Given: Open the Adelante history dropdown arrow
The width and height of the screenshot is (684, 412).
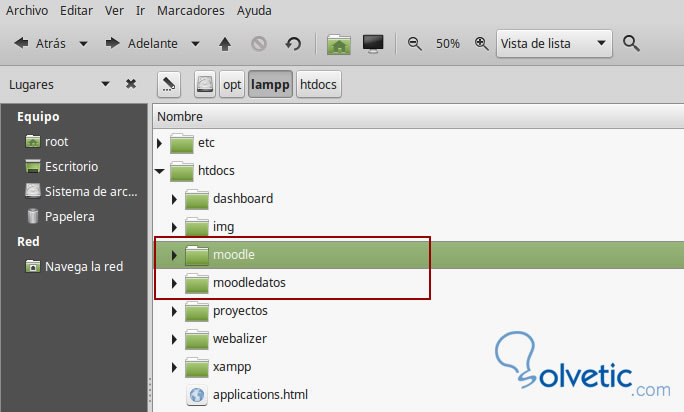Looking at the screenshot, I should point(195,44).
